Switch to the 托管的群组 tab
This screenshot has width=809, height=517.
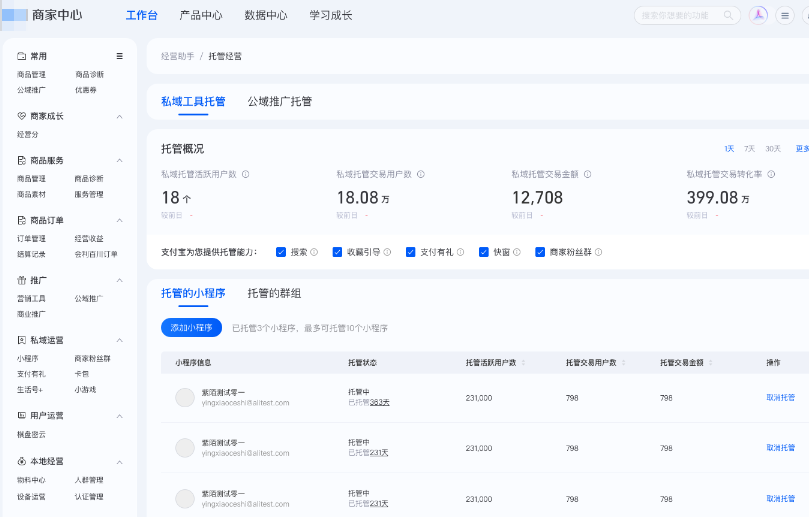(x=274, y=293)
